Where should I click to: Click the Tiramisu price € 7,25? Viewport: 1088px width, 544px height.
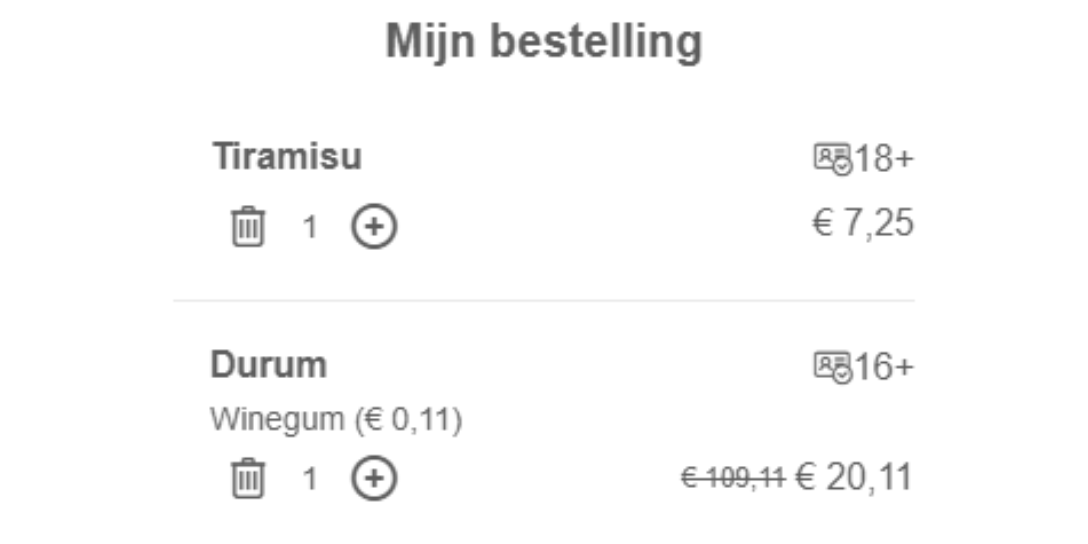point(862,224)
